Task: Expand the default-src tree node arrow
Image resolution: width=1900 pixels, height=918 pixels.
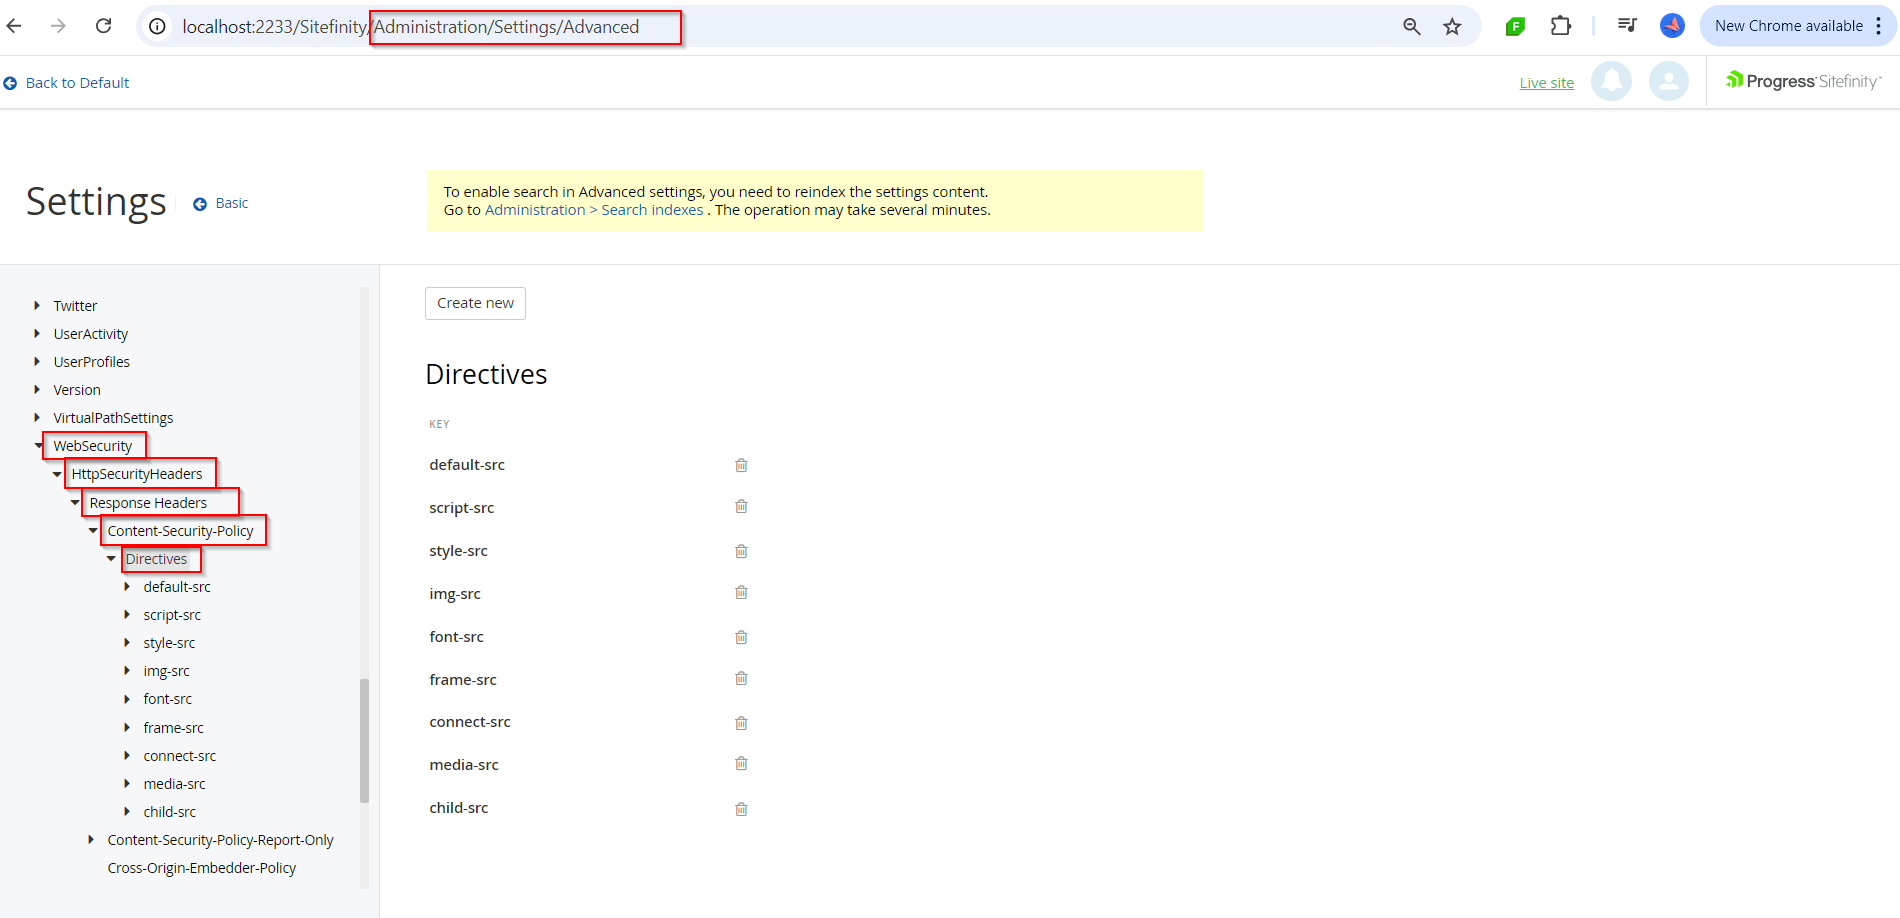Action: tap(127, 586)
